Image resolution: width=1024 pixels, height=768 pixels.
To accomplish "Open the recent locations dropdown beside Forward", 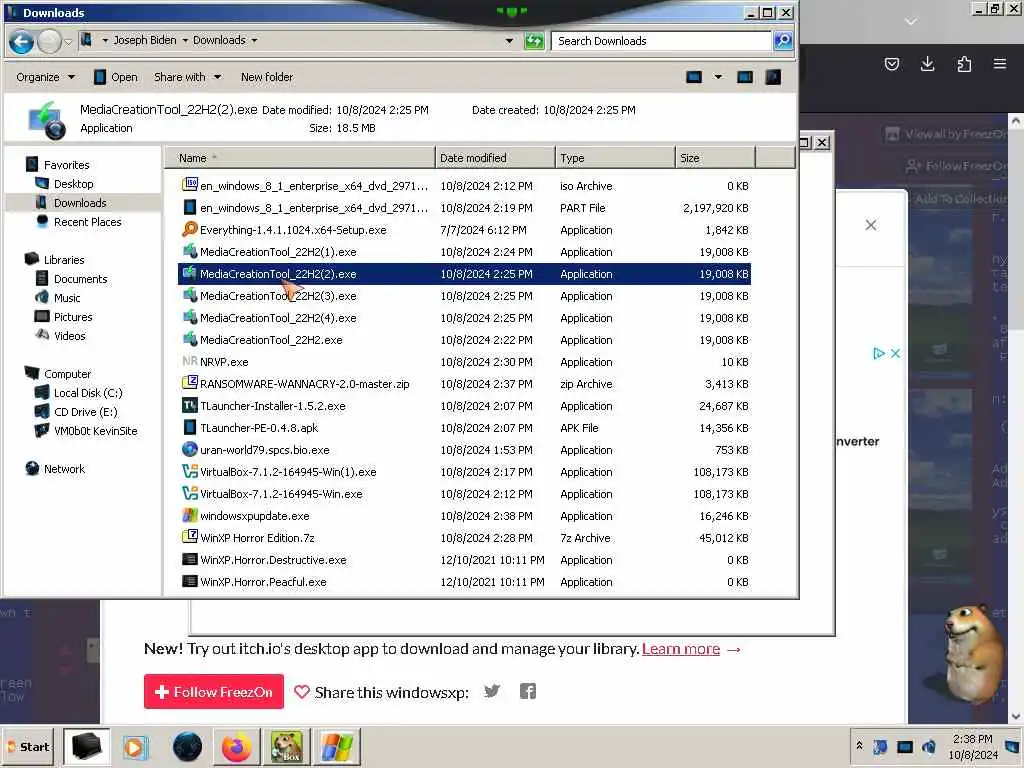I will (68, 42).
